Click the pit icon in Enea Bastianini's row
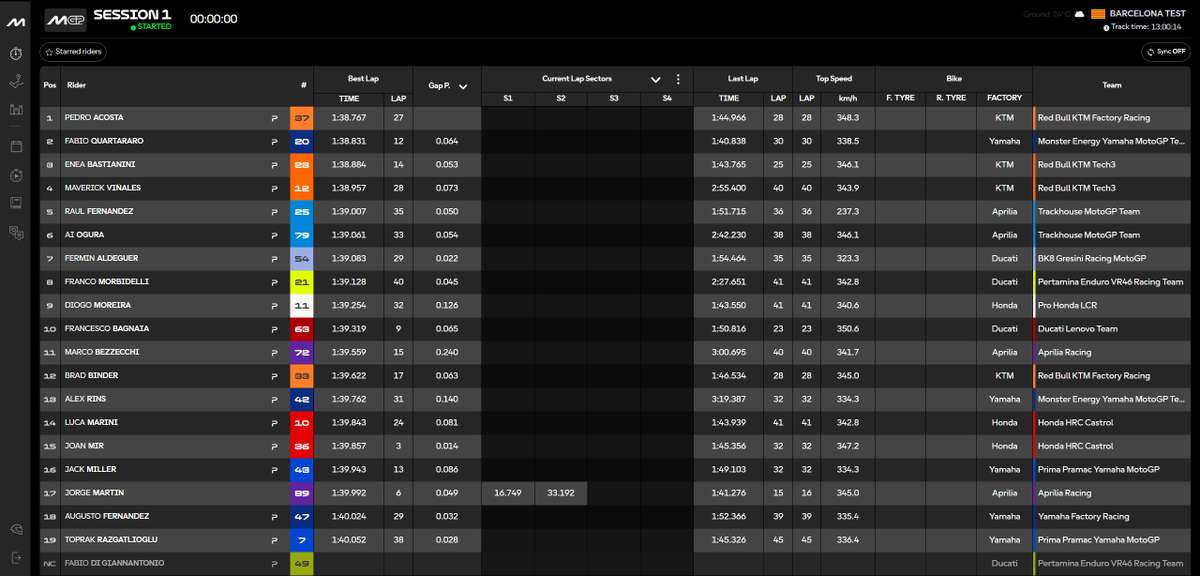This screenshot has width=1200, height=576. click(x=274, y=165)
